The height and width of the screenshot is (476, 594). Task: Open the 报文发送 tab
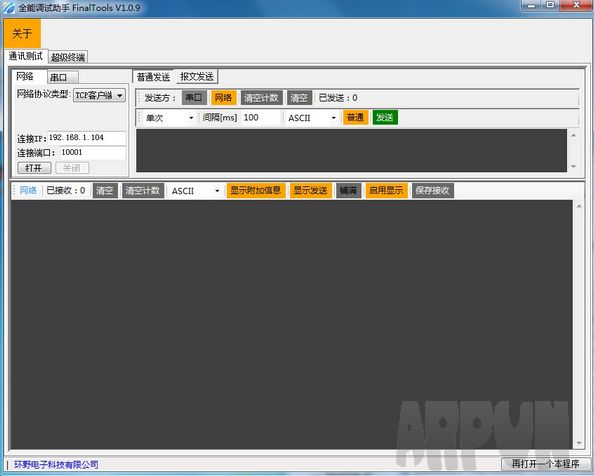[197, 76]
